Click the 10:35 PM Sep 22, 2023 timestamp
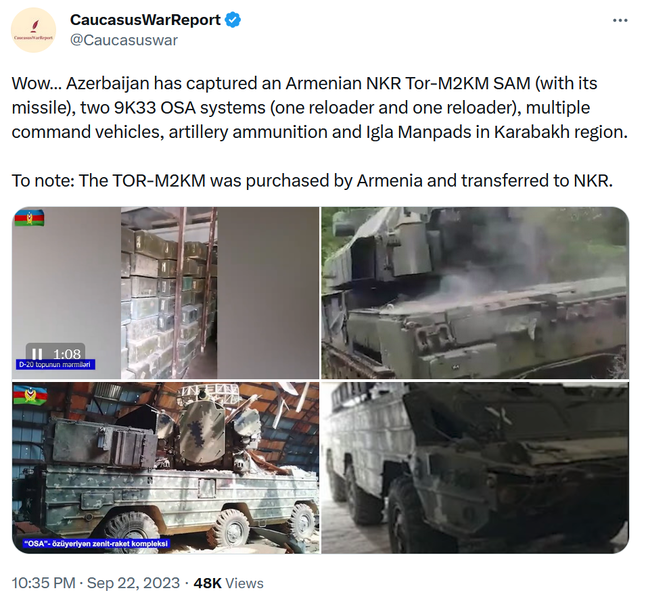Screen dimensions: 646x599 pyautogui.click(x=96, y=583)
